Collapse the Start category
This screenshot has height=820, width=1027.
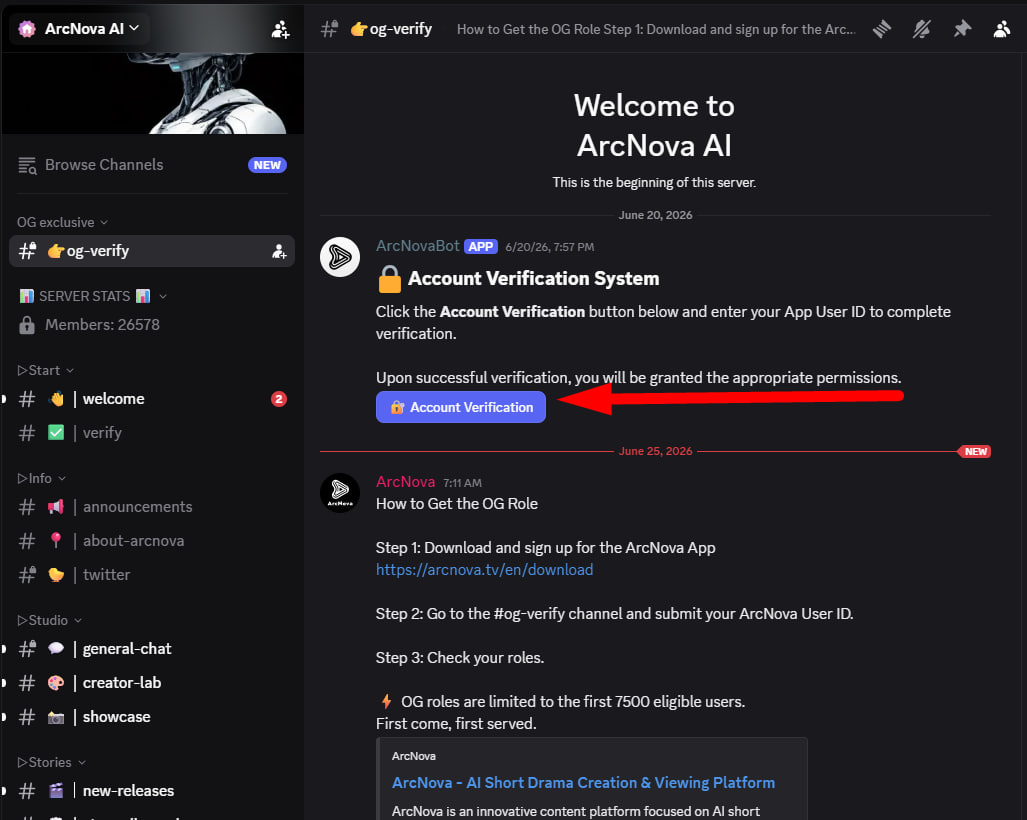point(45,371)
